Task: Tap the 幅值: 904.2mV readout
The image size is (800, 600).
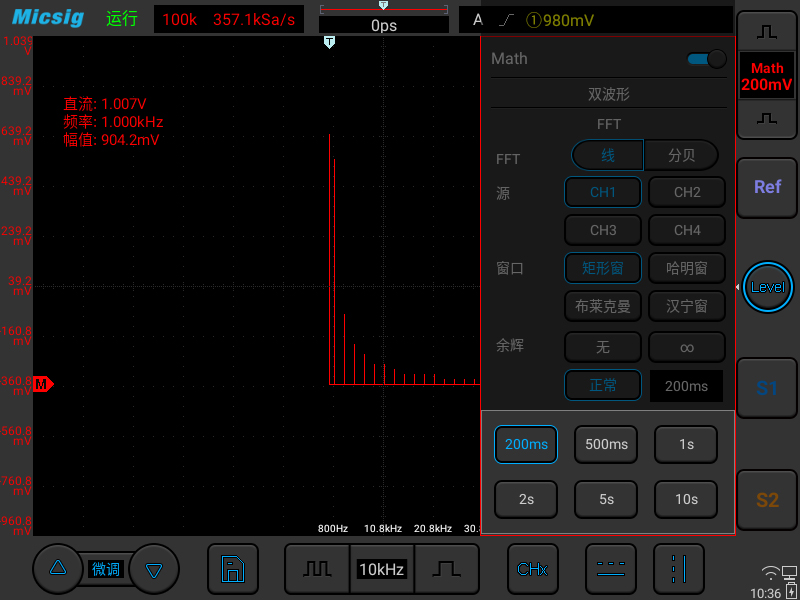Action: pos(111,139)
